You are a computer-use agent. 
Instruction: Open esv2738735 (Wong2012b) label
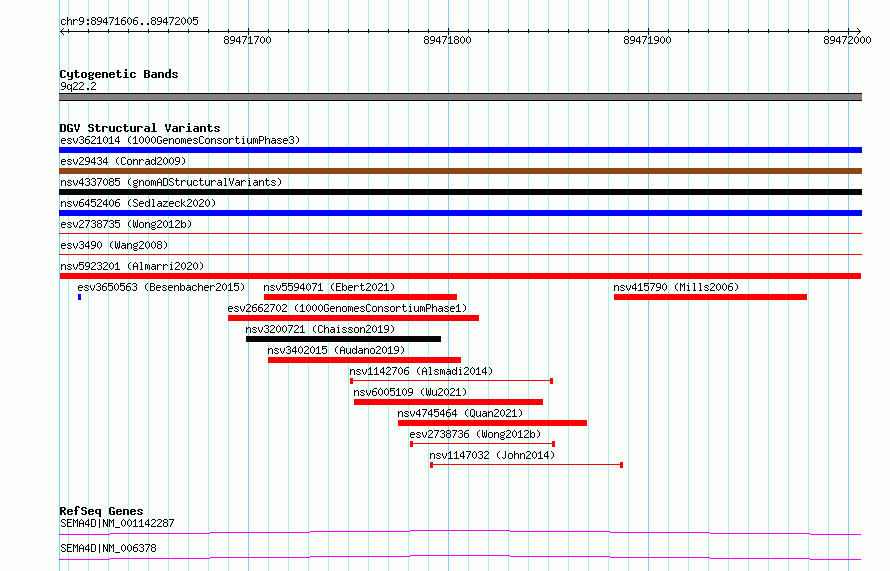[126, 224]
